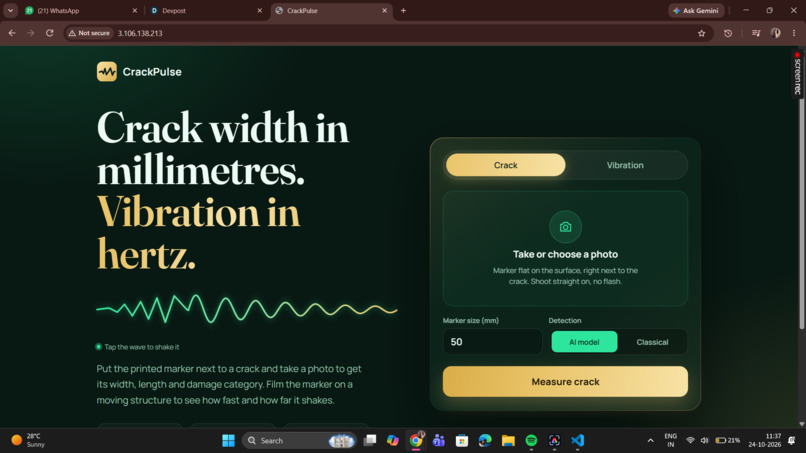Open Copilot from the taskbar

click(393, 441)
